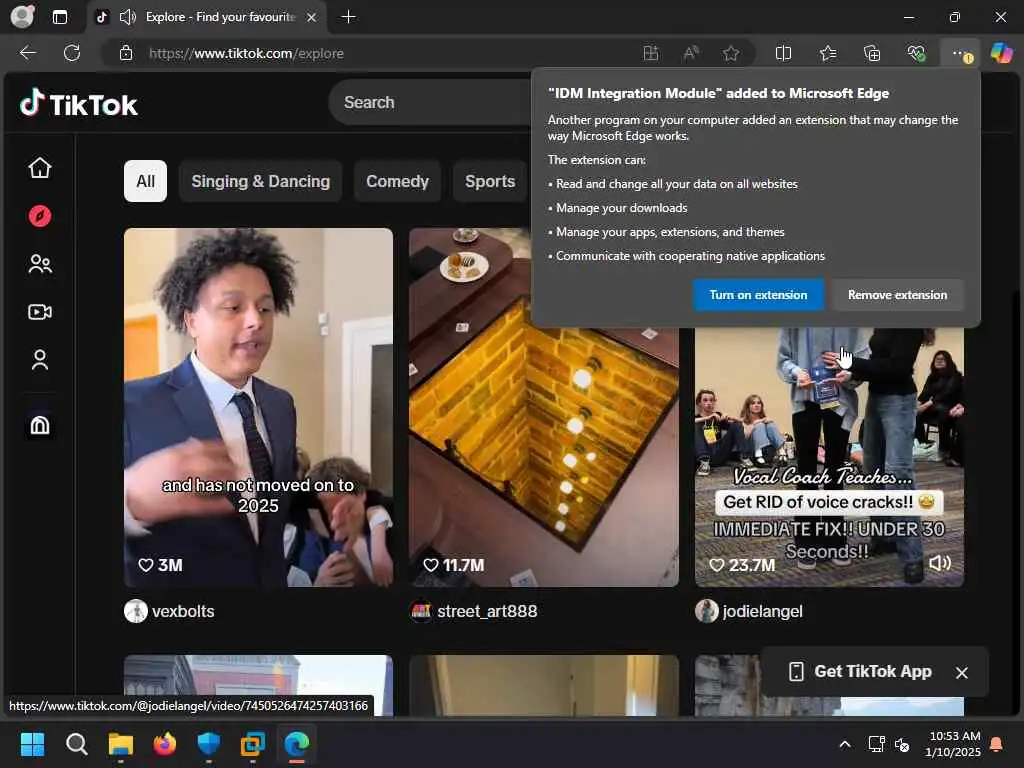The image size is (1024, 768).
Task: Select the Singing & Dancing category
Action: [261, 181]
